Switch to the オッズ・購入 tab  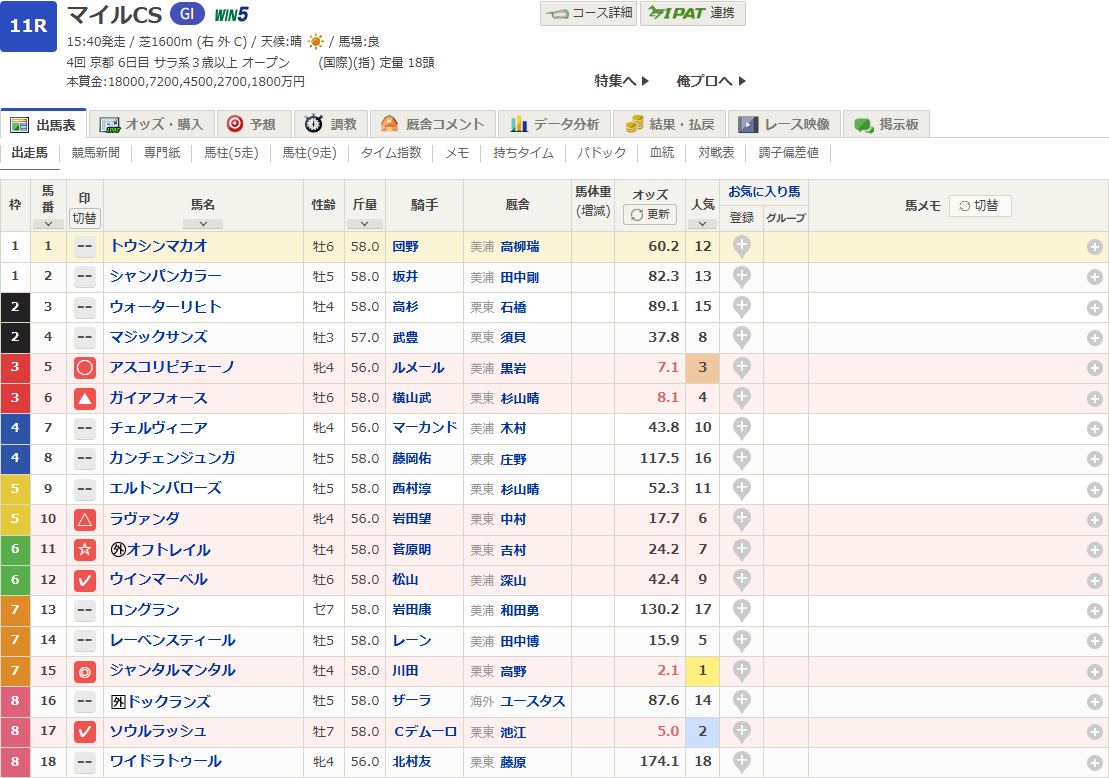[x=151, y=124]
